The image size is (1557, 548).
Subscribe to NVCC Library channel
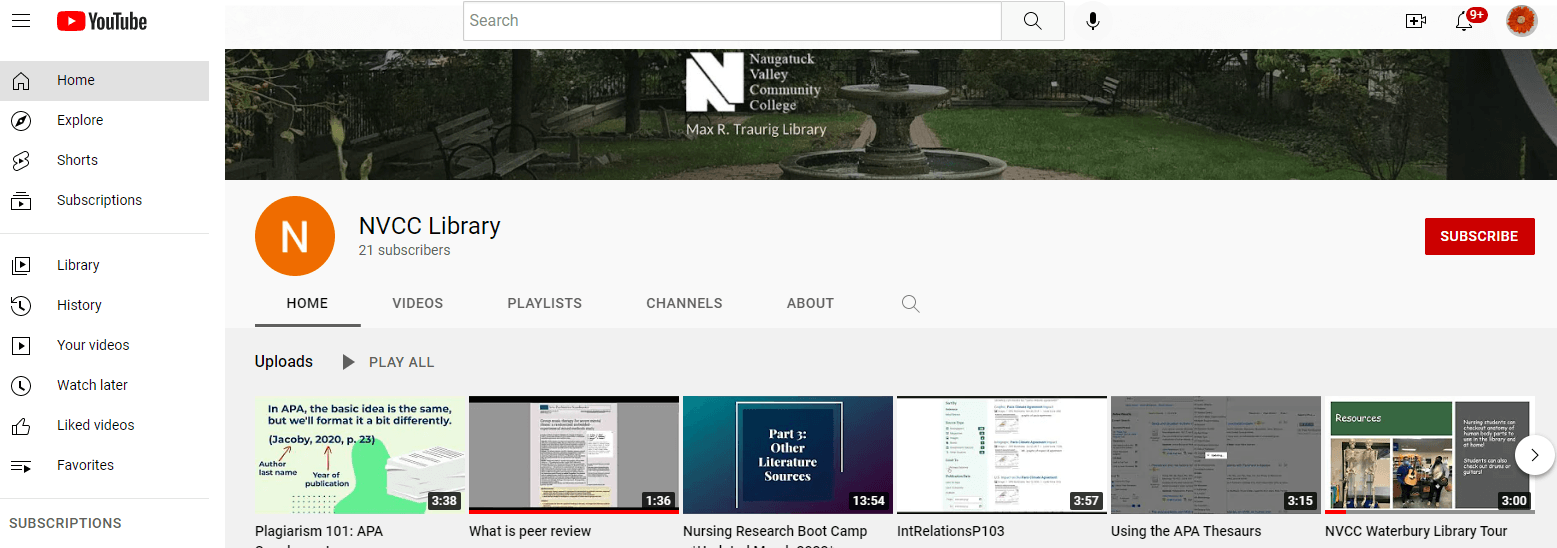(1479, 236)
